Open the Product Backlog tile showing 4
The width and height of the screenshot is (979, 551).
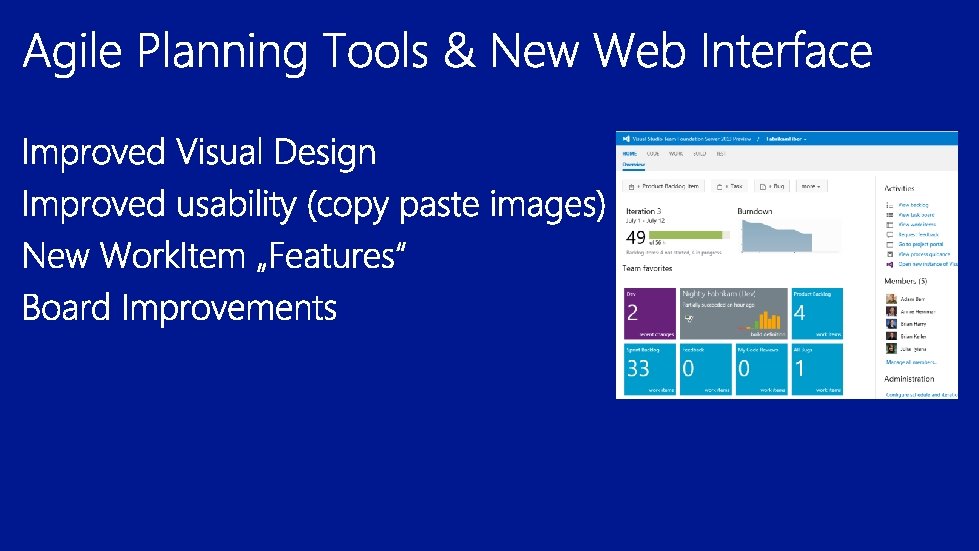pos(817,313)
